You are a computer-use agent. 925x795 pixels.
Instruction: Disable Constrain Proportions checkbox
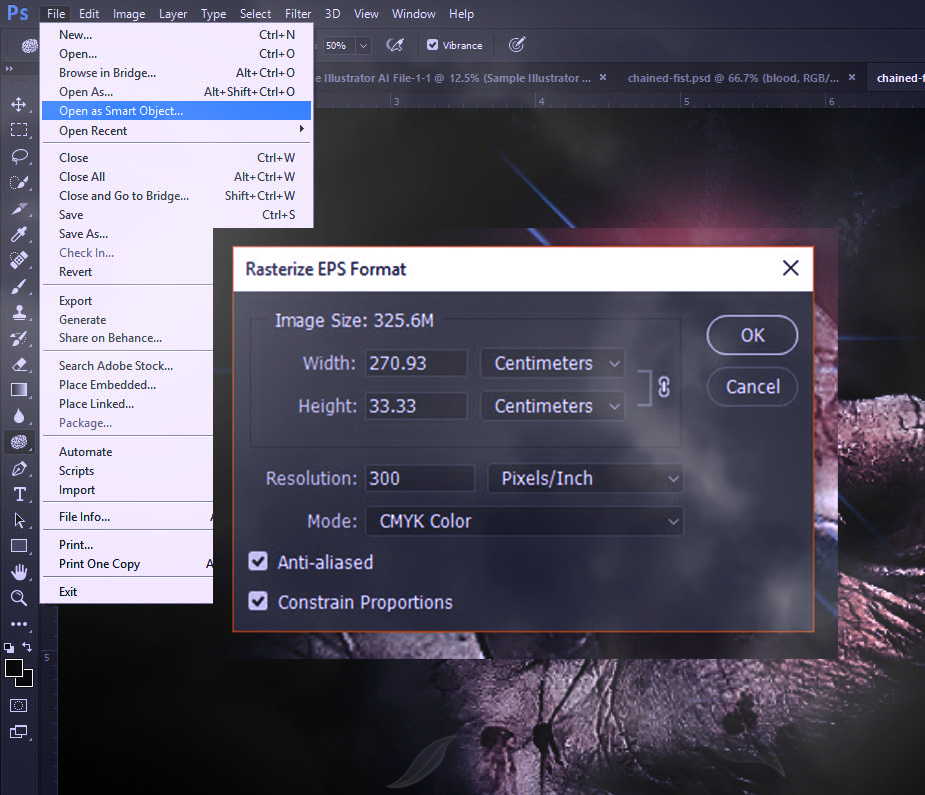tap(258, 602)
